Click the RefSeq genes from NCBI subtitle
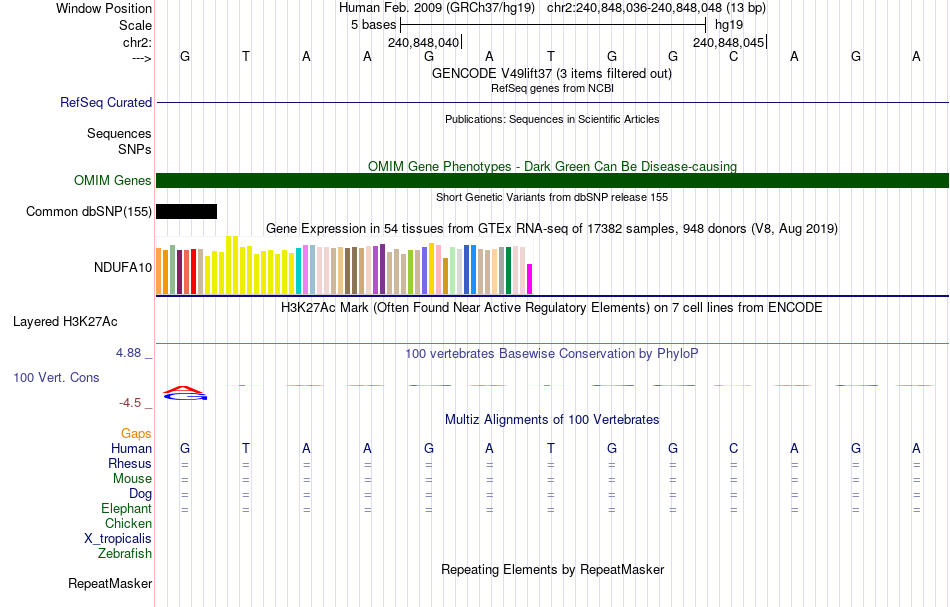The image size is (950, 607). click(553, 88)
